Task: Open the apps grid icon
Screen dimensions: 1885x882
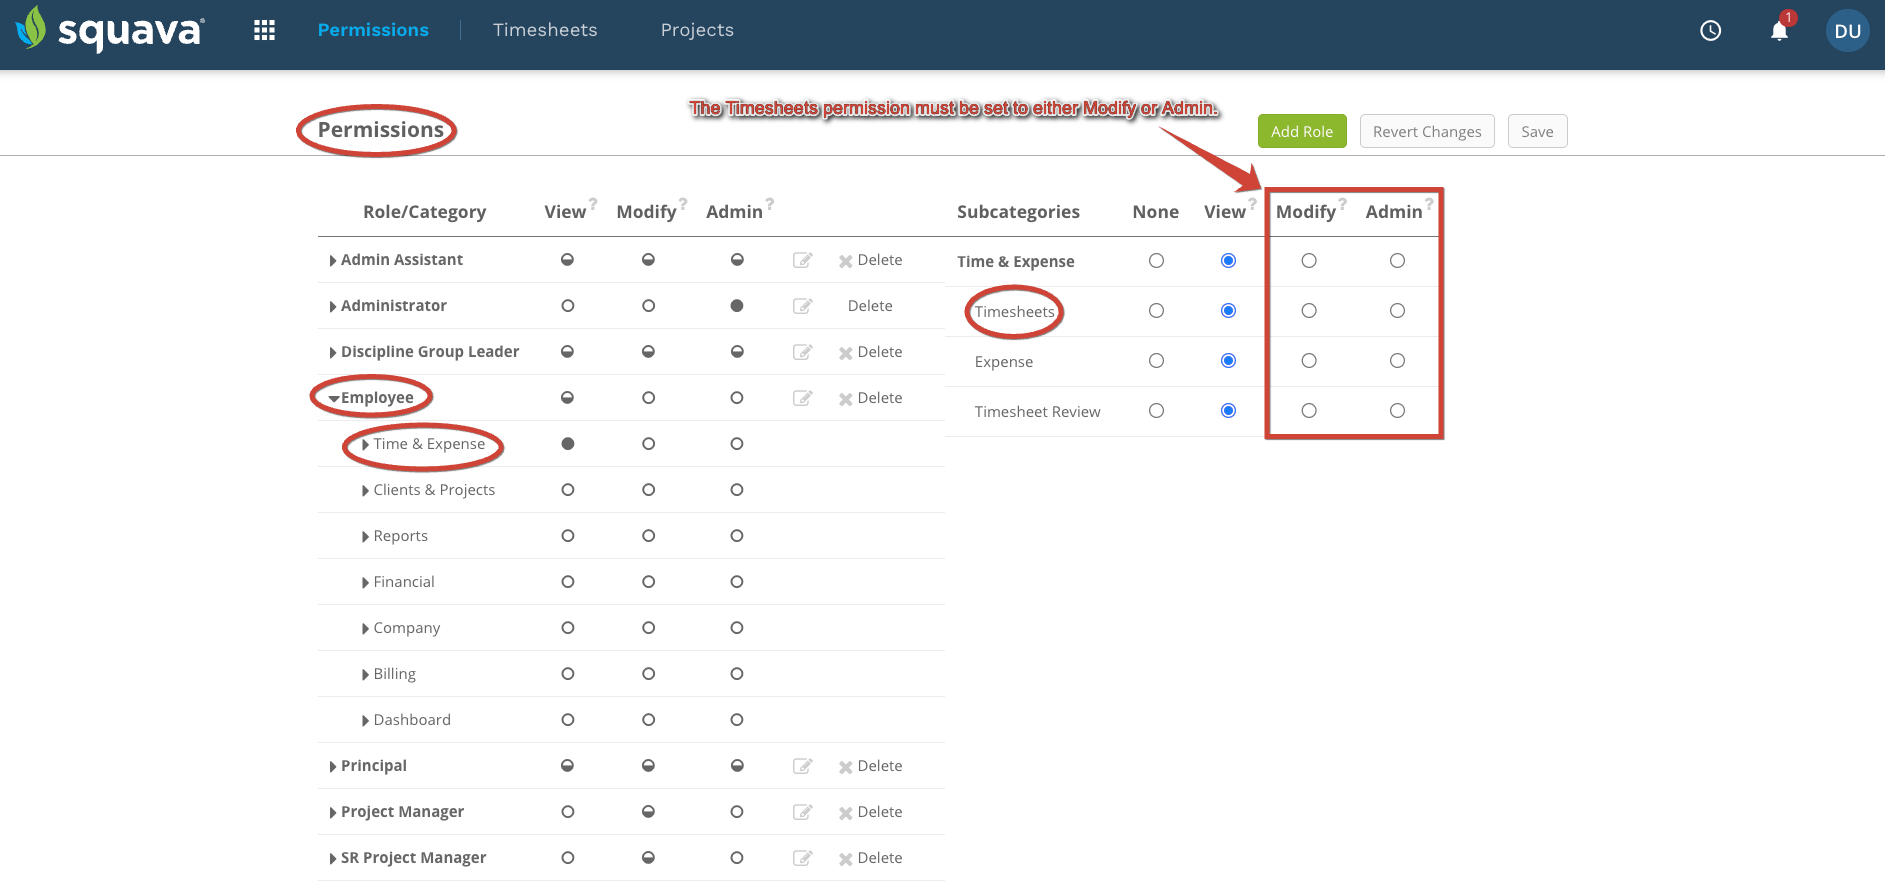Action: click(264, 30)
